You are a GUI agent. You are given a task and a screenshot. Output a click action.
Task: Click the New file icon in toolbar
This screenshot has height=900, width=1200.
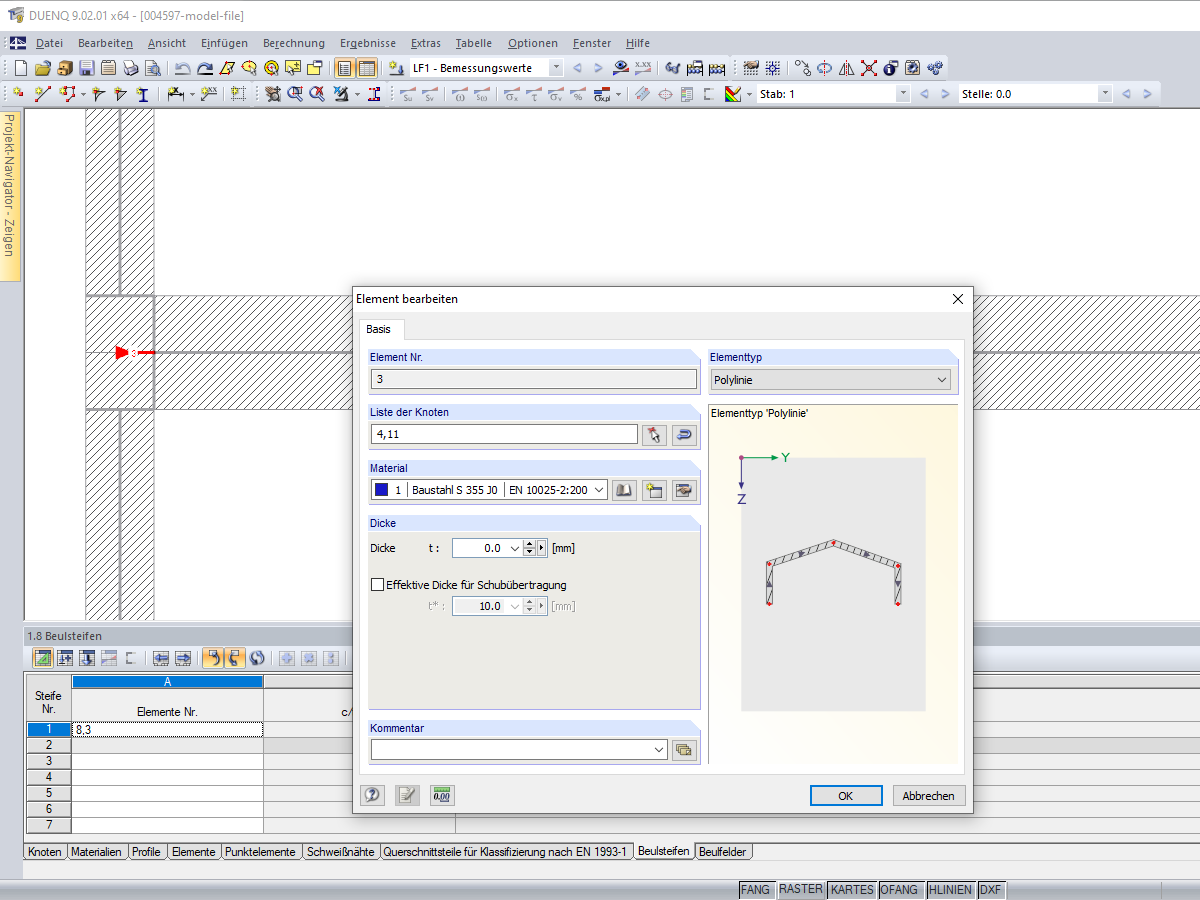pos(21,68)
